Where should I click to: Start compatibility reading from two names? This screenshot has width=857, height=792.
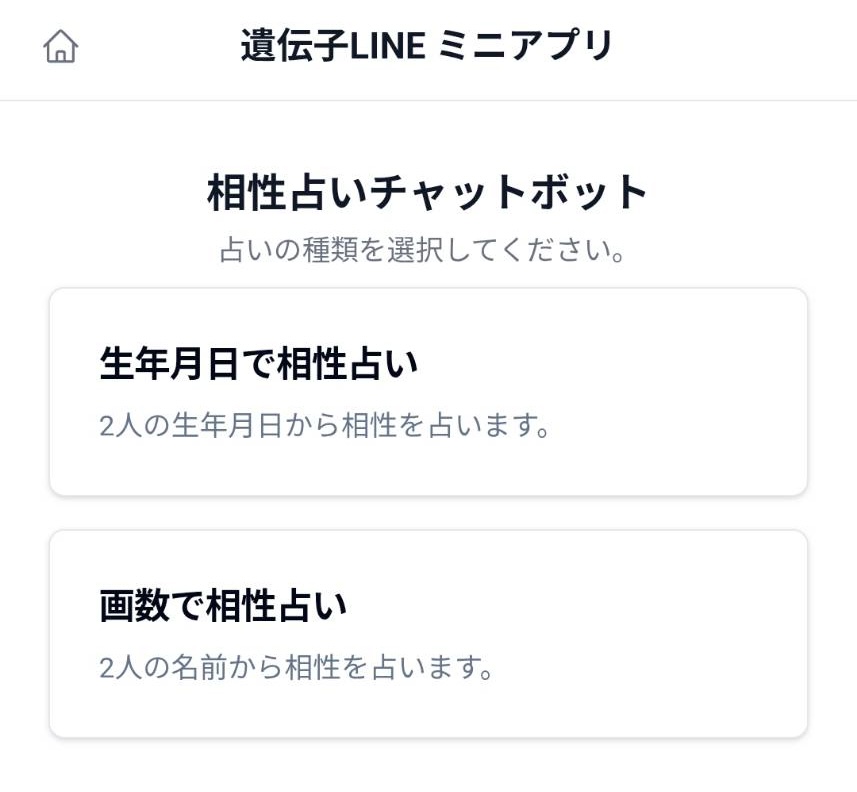coord(428,634)
